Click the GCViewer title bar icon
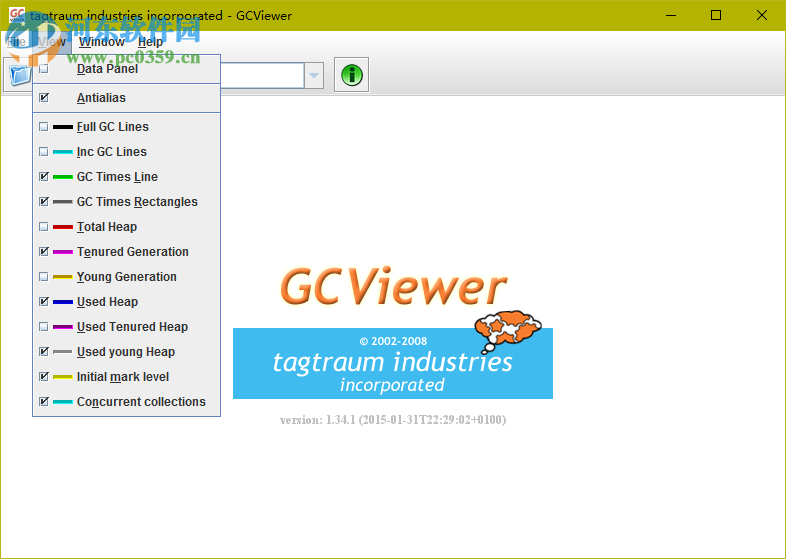Viewport: 786px width, 559px height. (17, 16)
